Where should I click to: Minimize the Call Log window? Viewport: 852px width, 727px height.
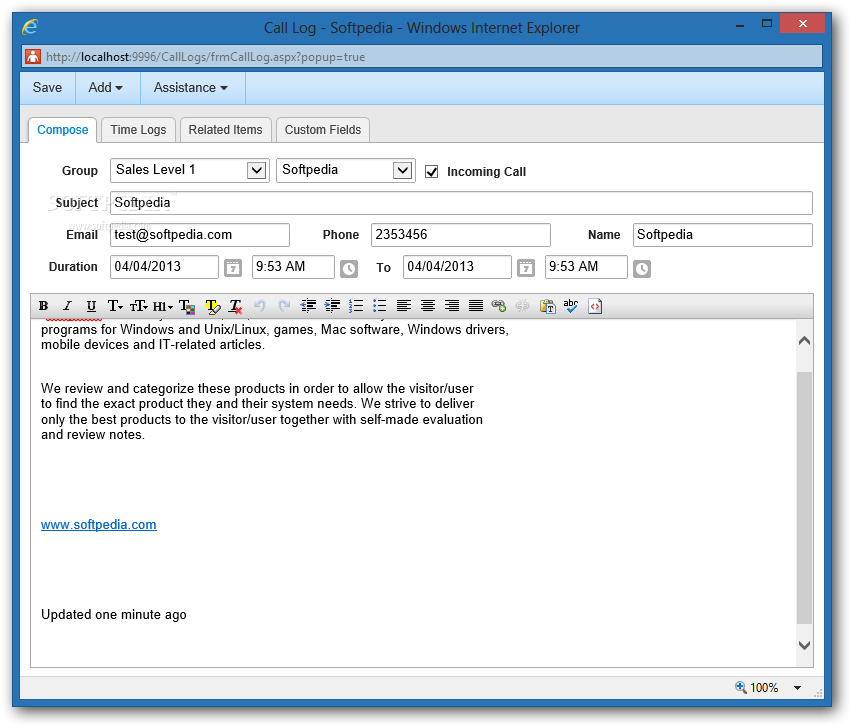coord(740,24)
